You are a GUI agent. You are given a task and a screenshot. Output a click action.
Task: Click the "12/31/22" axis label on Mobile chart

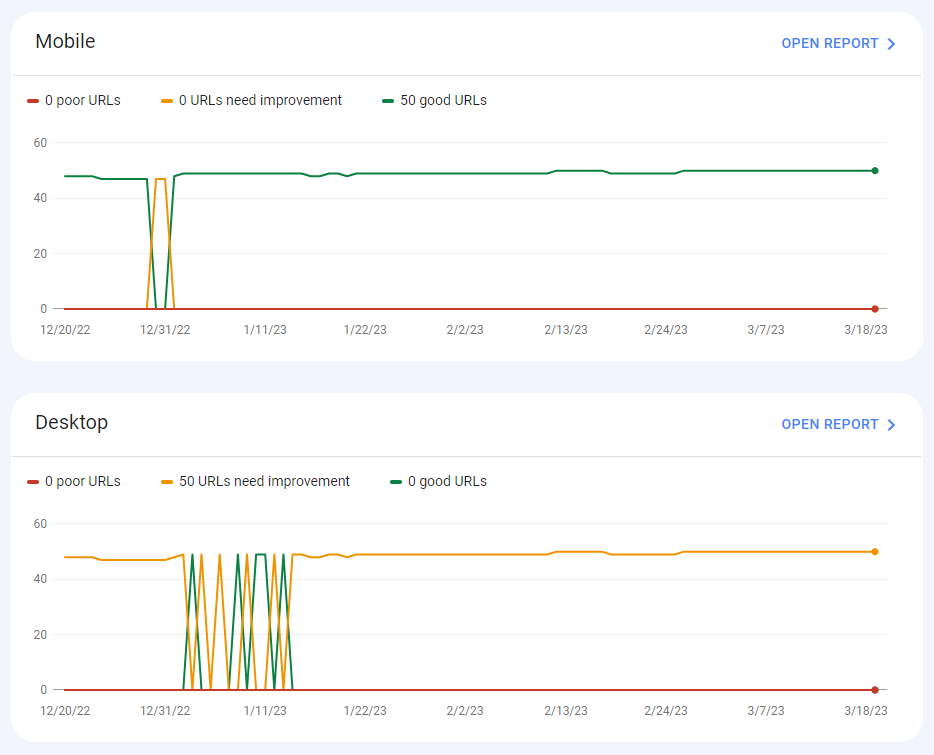(164, 329)
